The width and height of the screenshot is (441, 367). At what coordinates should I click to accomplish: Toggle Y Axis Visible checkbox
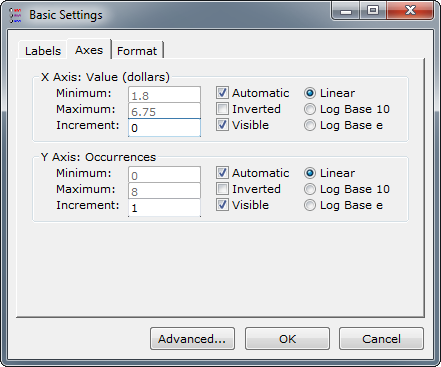pos(222,205)
